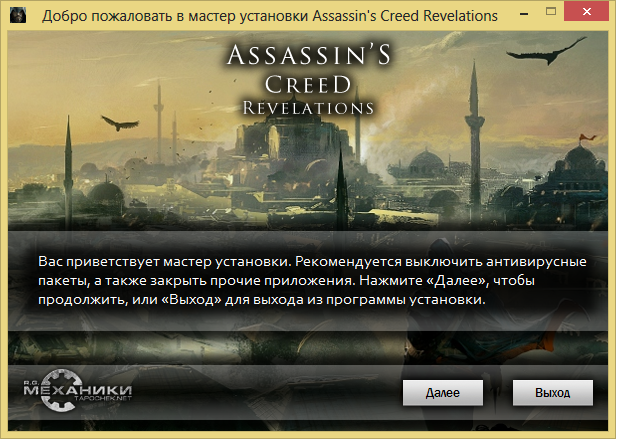The height and width of the screenshot is (440, 617).
Task: Click the eagle flying in the top-right sky
Action: 546,51
